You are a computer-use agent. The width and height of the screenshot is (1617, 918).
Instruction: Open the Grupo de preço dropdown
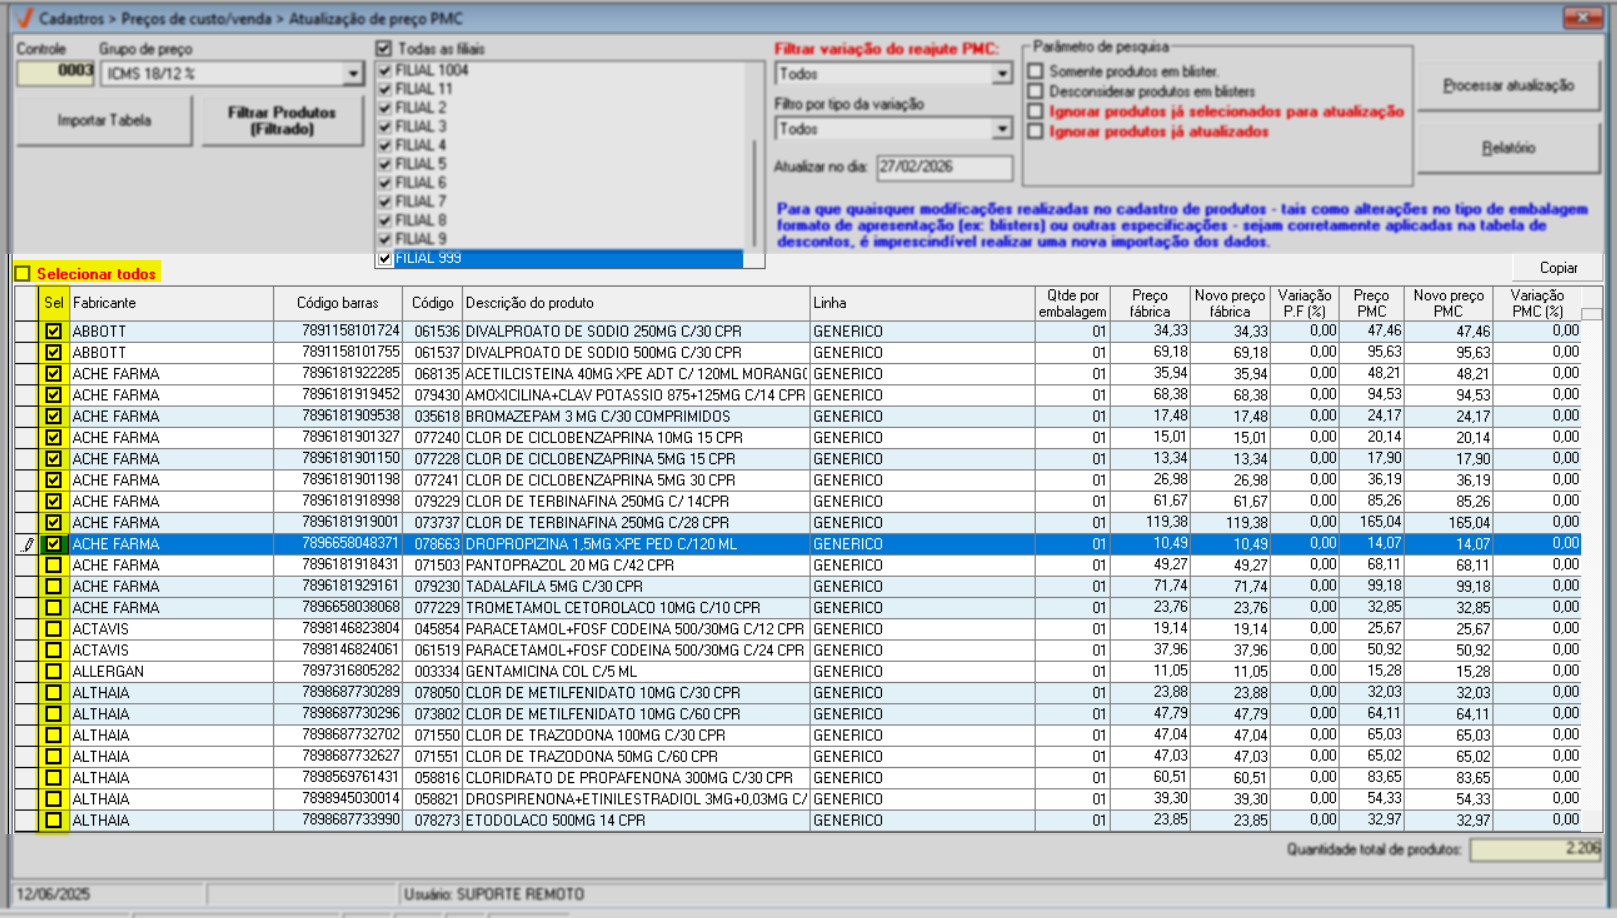[352, 74]
